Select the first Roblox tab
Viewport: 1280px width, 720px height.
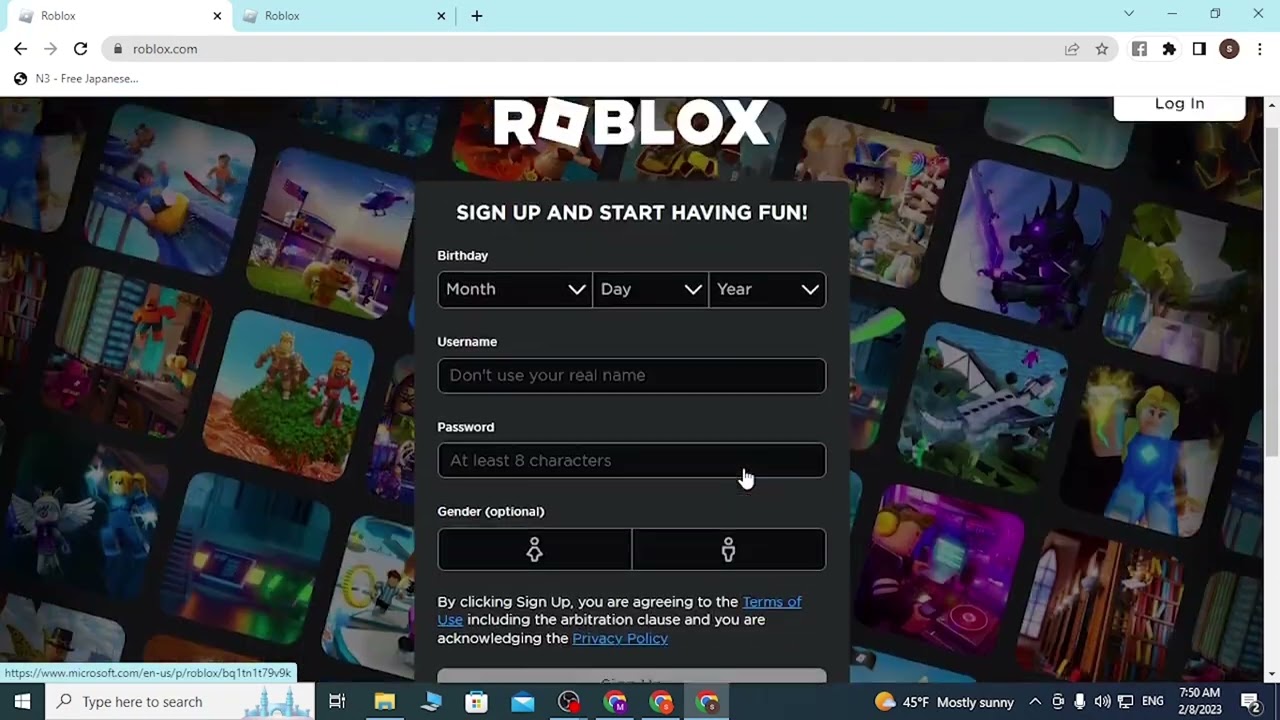pos(120,16)
